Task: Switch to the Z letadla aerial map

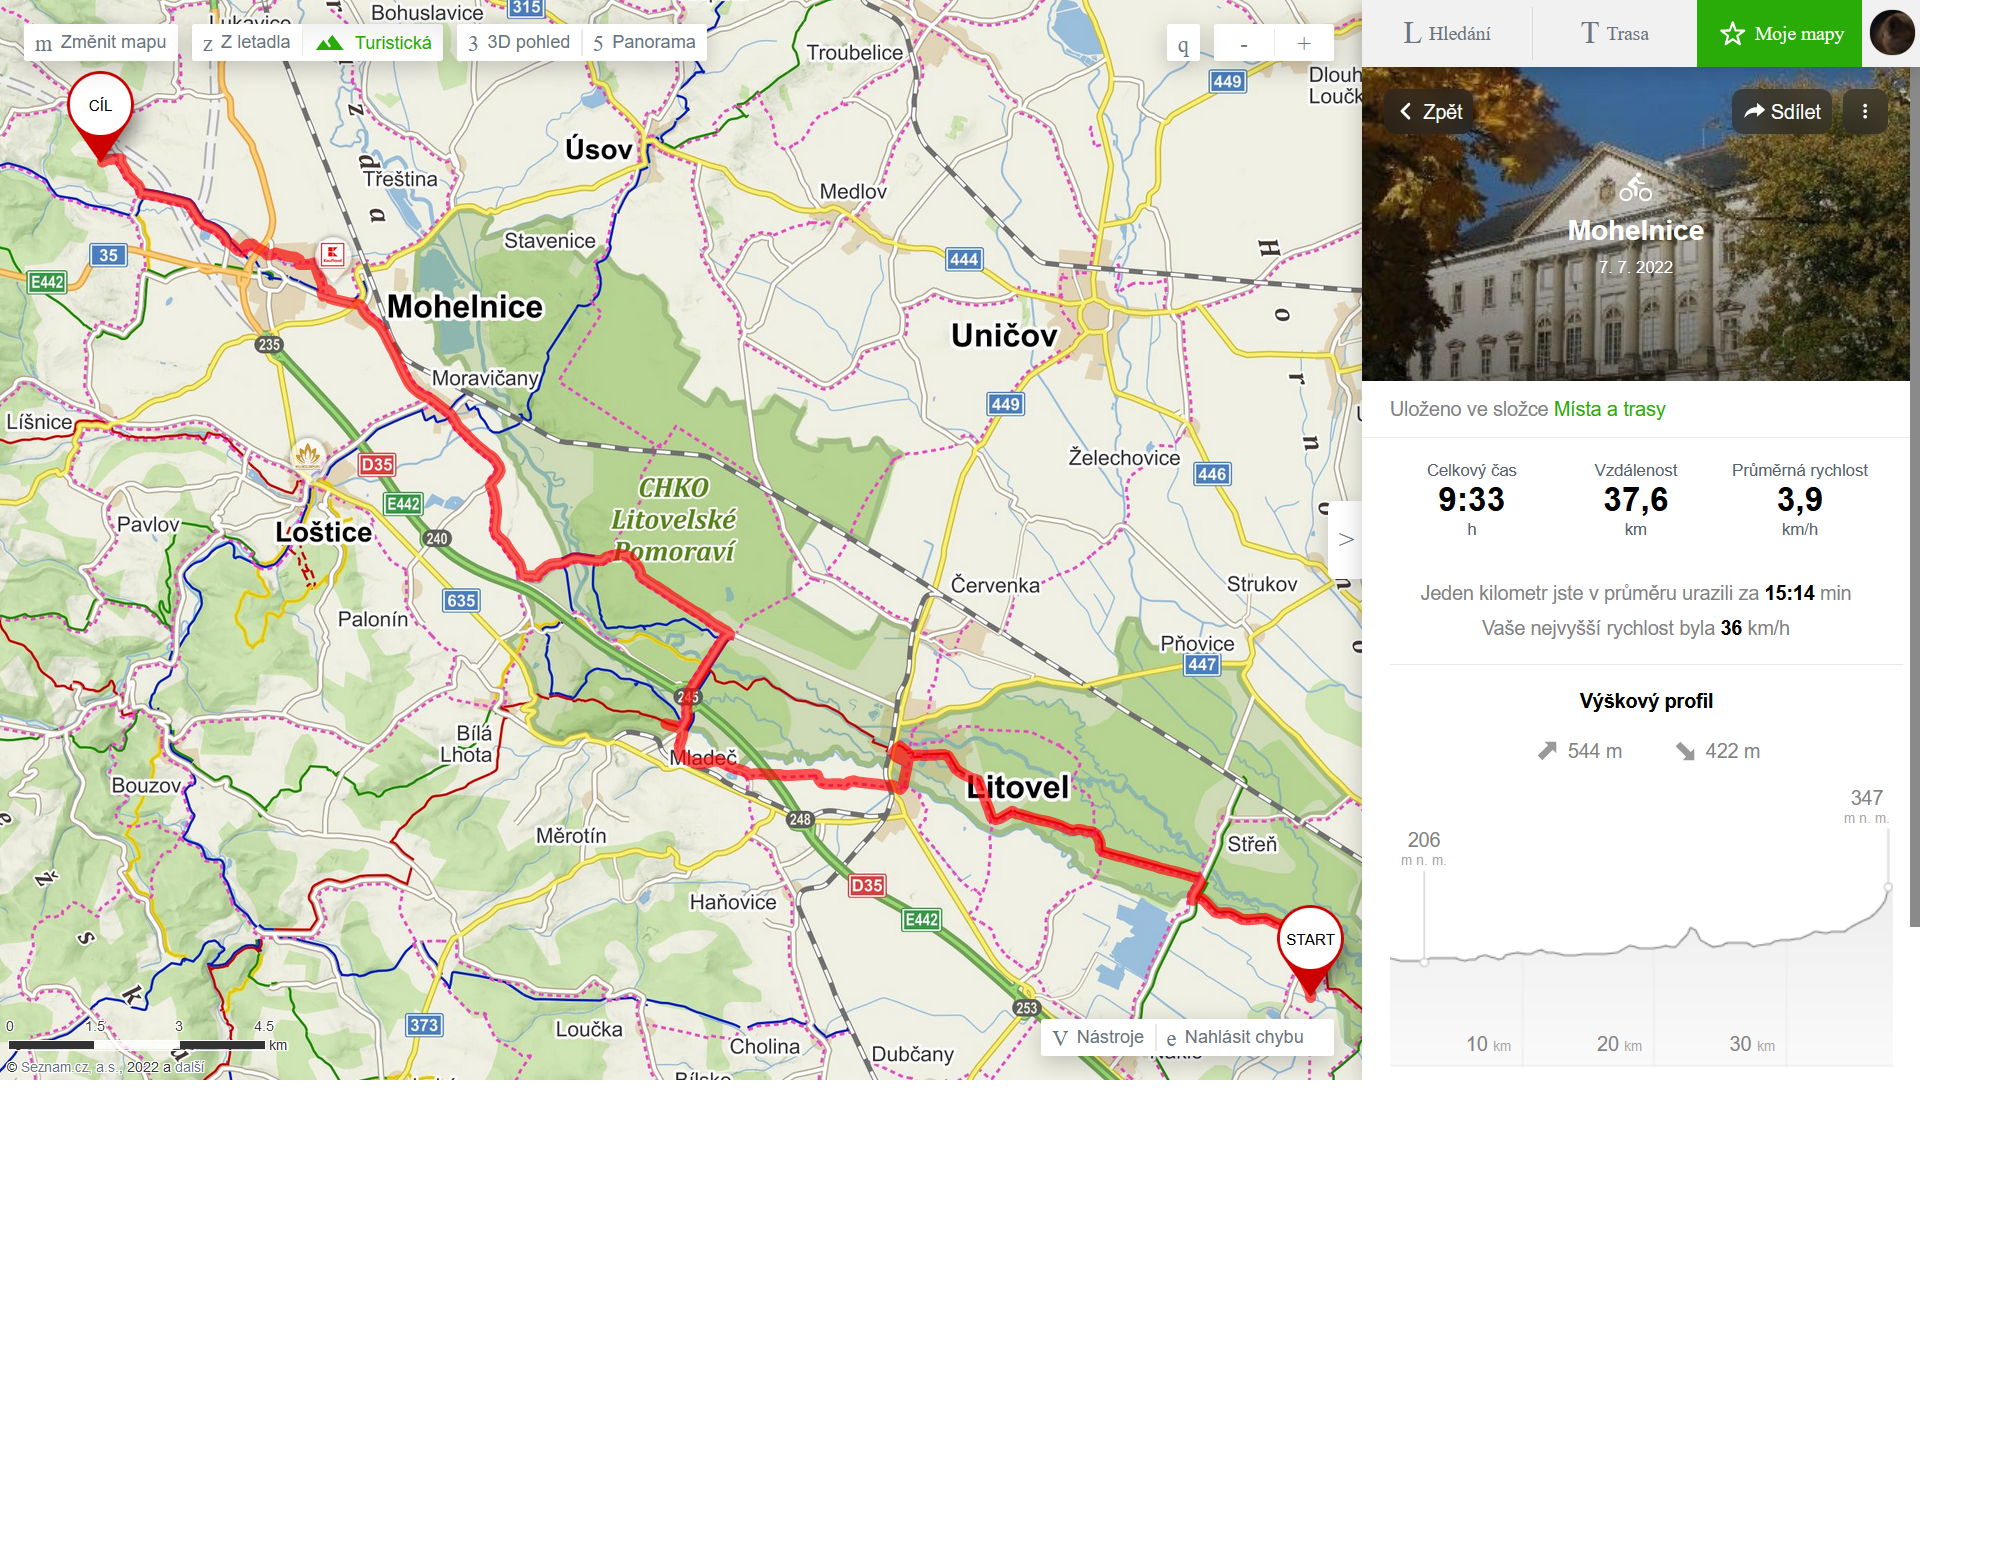Action: point(247,42)
